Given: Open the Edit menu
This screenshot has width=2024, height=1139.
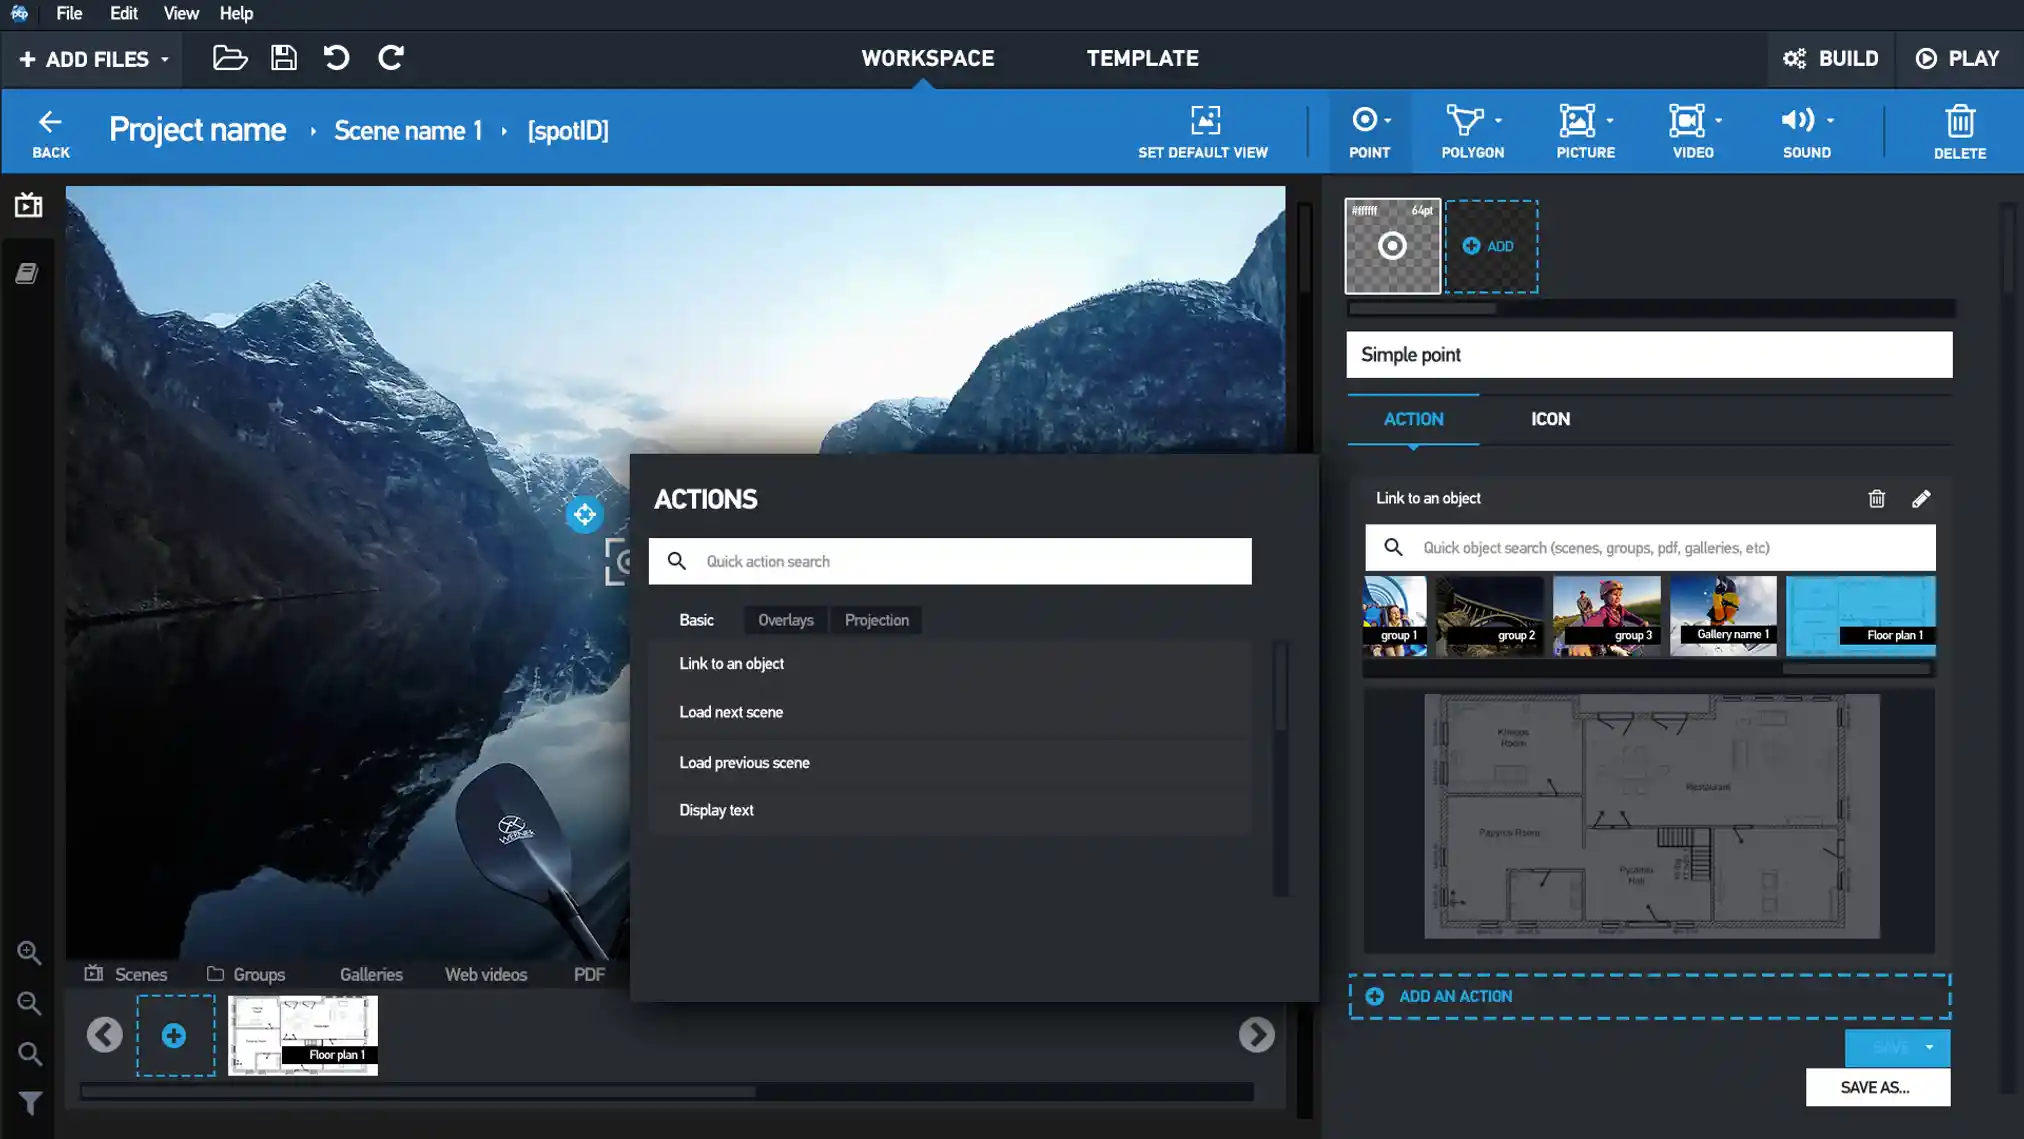Looking at the screenshot, I should 123,13.
